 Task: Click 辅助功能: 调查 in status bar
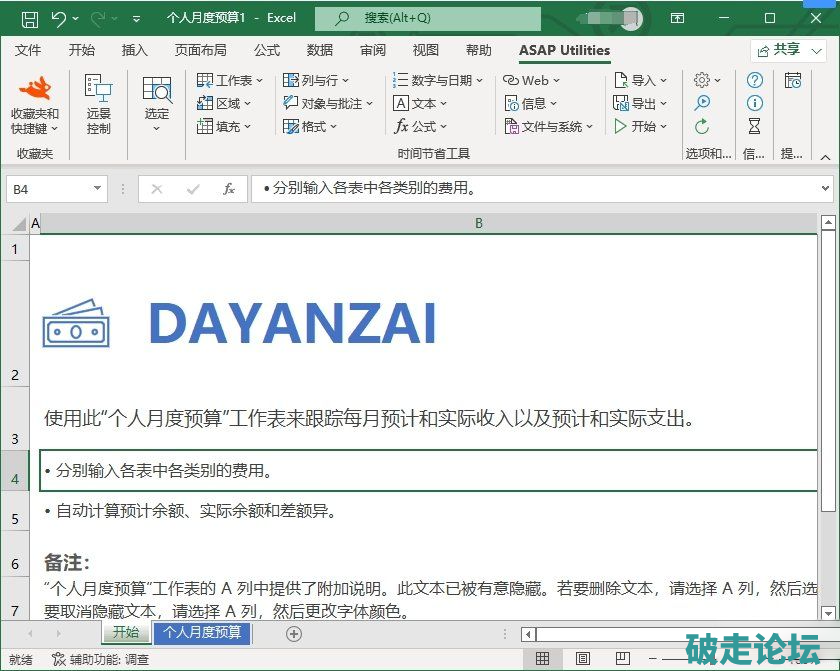click(x=101, y=659)
